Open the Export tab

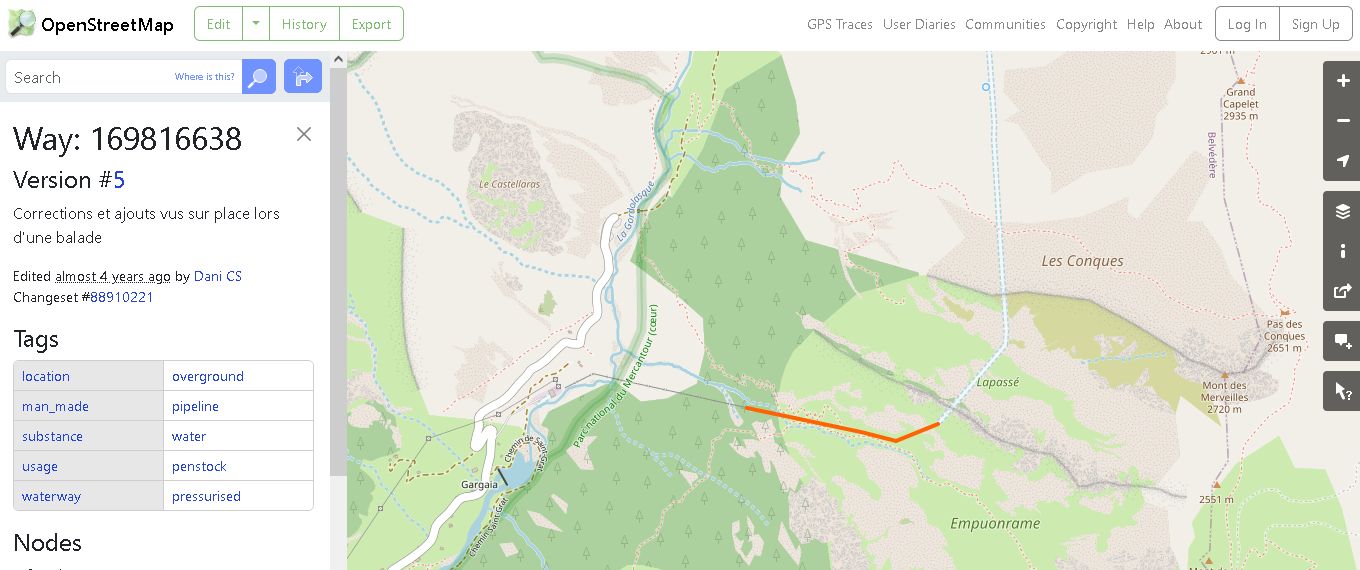pyautogui.click(x=371, y=24)
